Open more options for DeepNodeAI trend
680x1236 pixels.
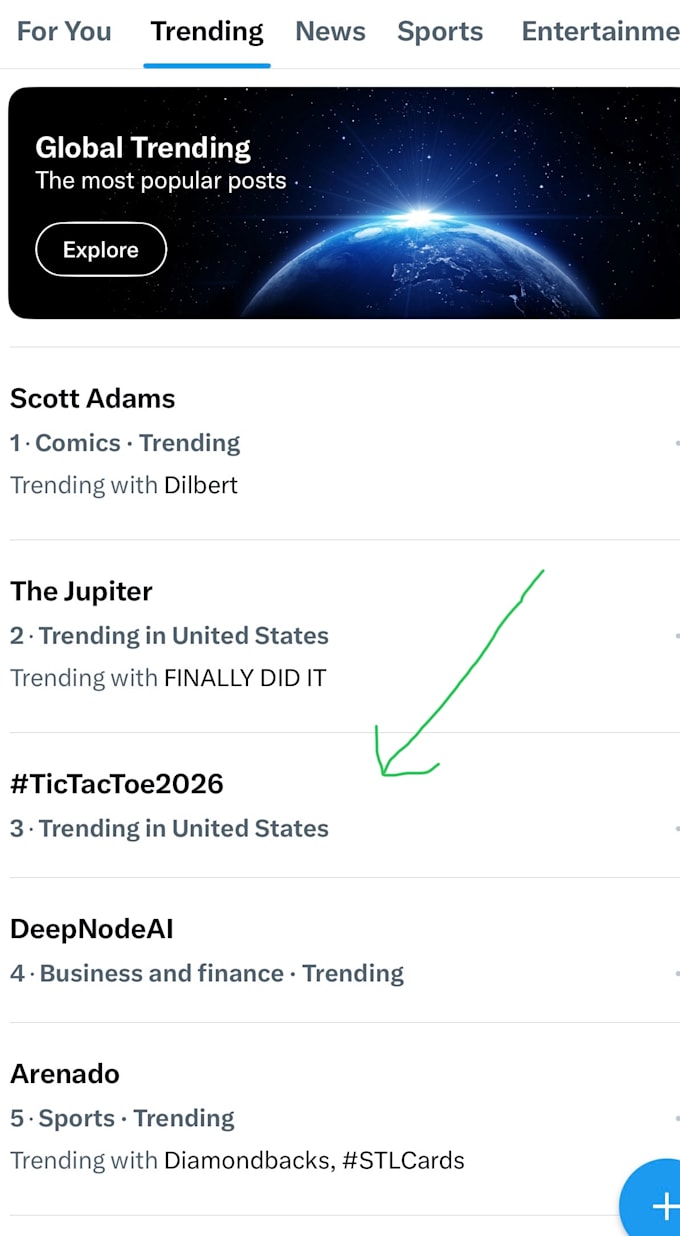[x=676, y=973]
